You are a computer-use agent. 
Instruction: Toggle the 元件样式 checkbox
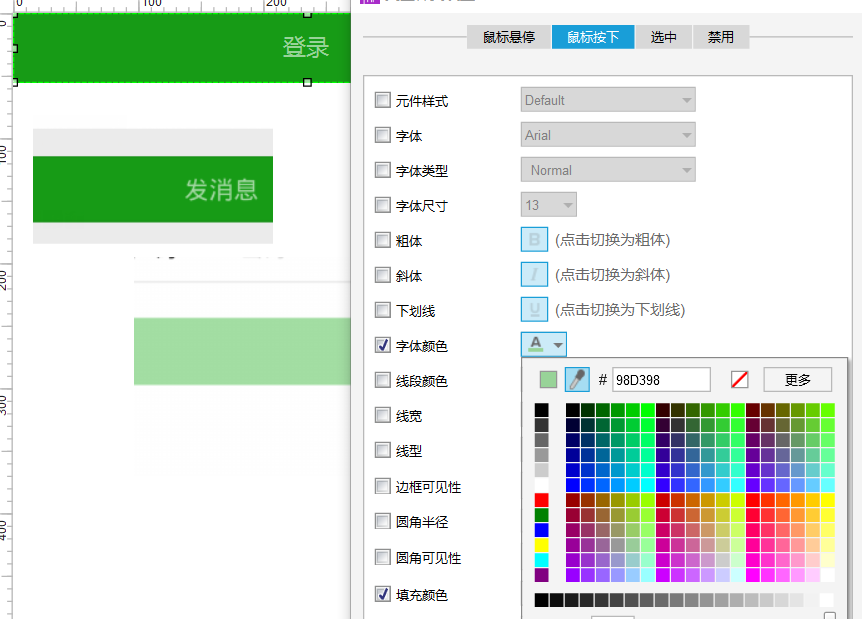click(383, 100)
